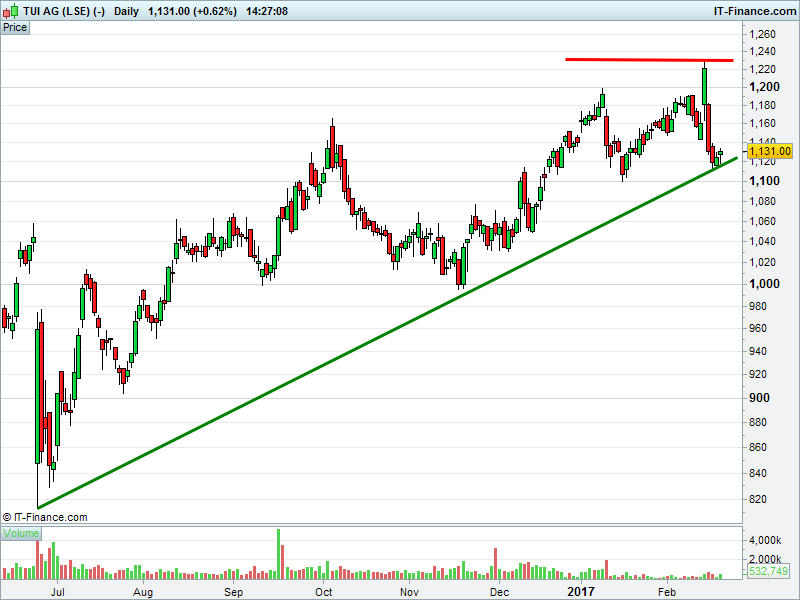The height and width of the screenshot is (600, 800).
Task: Click the 1,200 price axis label
Action: tap(764, 87)
